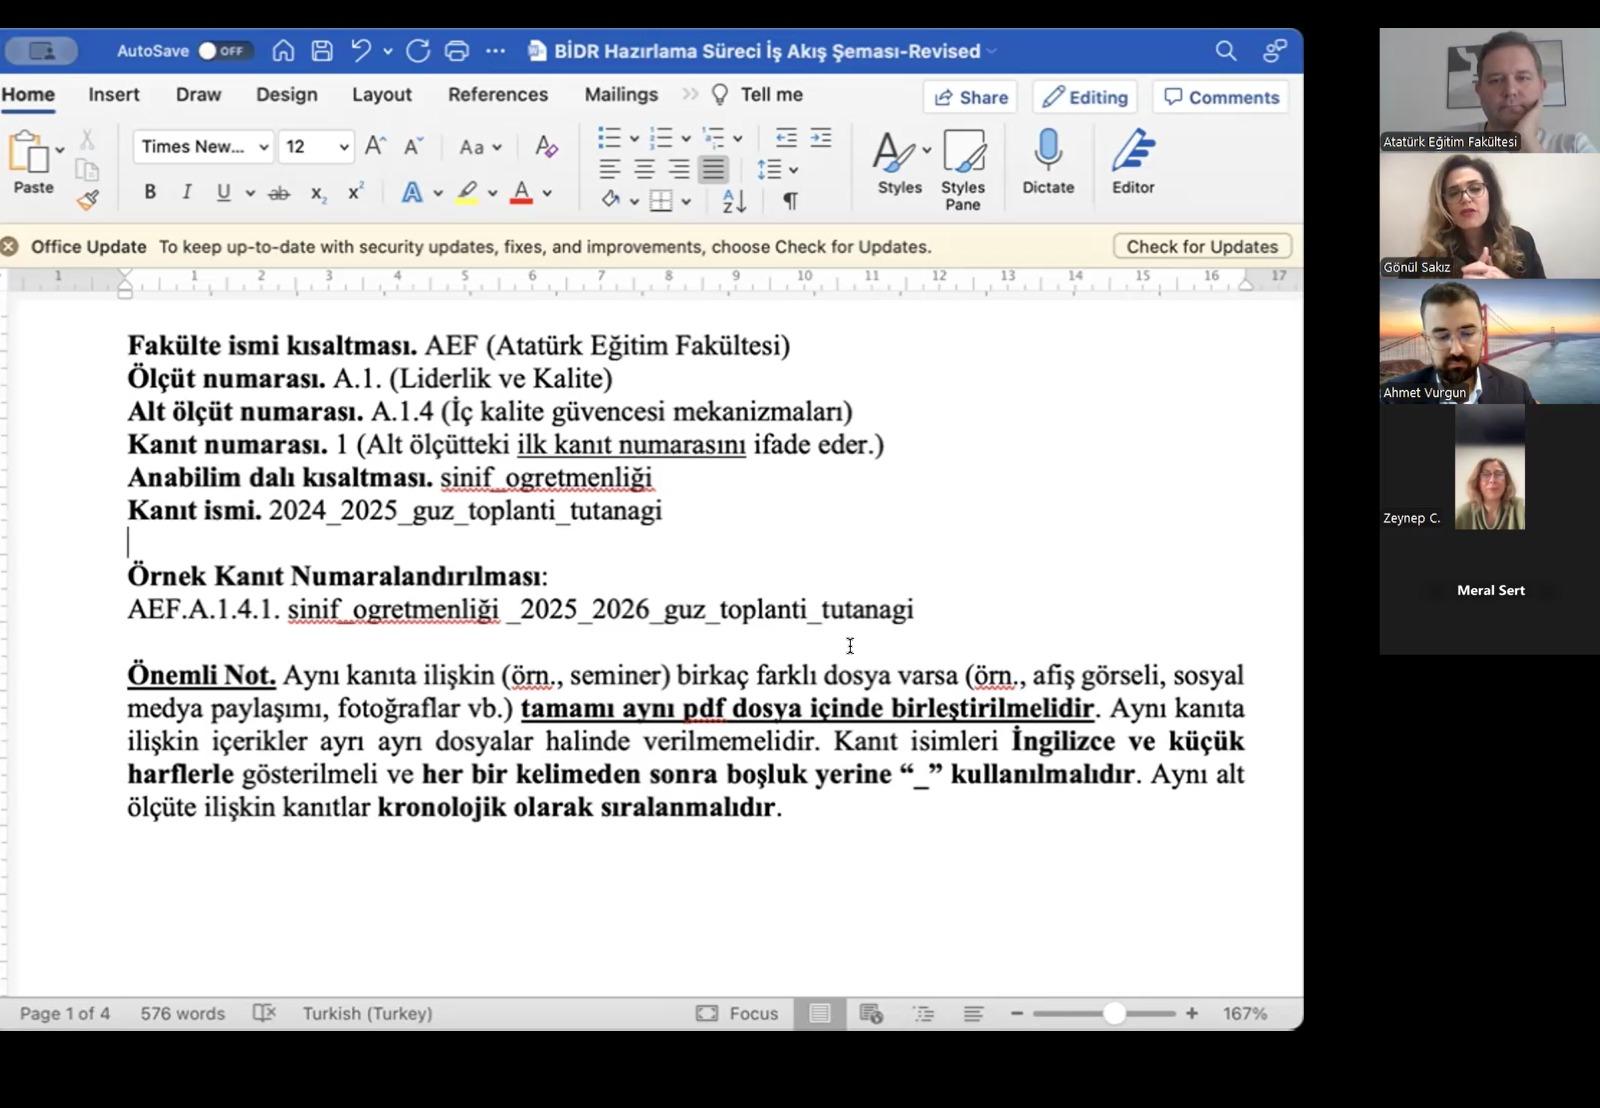Open the Times New Roman font dropdown
Viewport: 1600px width, 1108px height.
point(204,147)
